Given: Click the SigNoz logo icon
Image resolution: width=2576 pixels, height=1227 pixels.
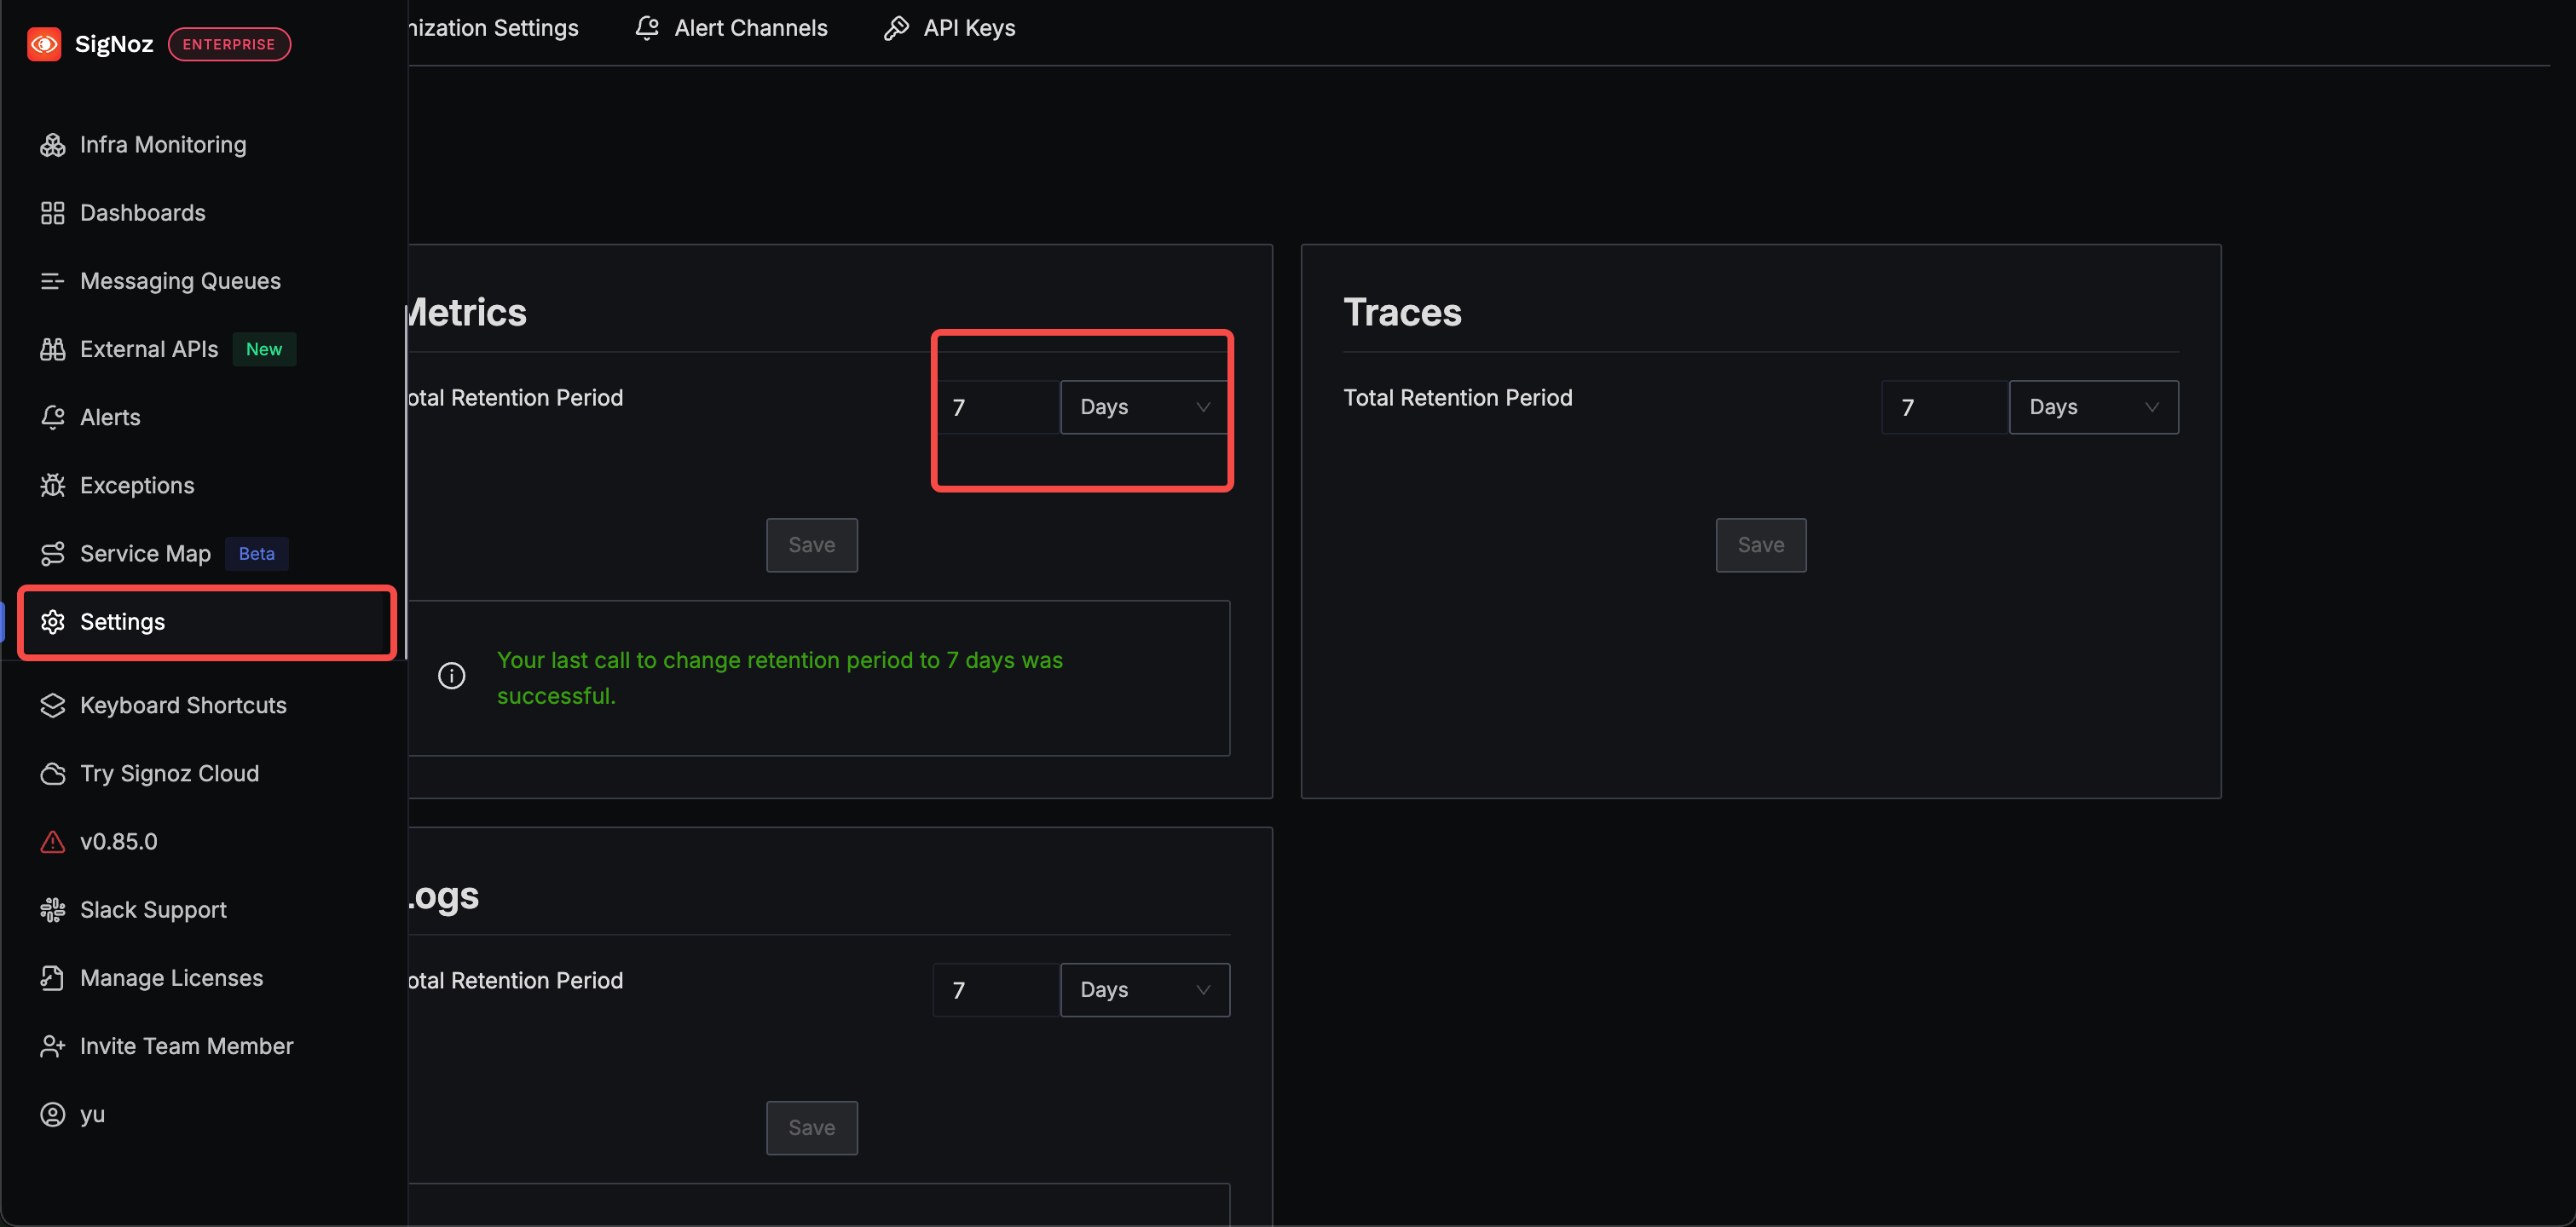Looking at the screenshot, I should [x=44, y=44].
